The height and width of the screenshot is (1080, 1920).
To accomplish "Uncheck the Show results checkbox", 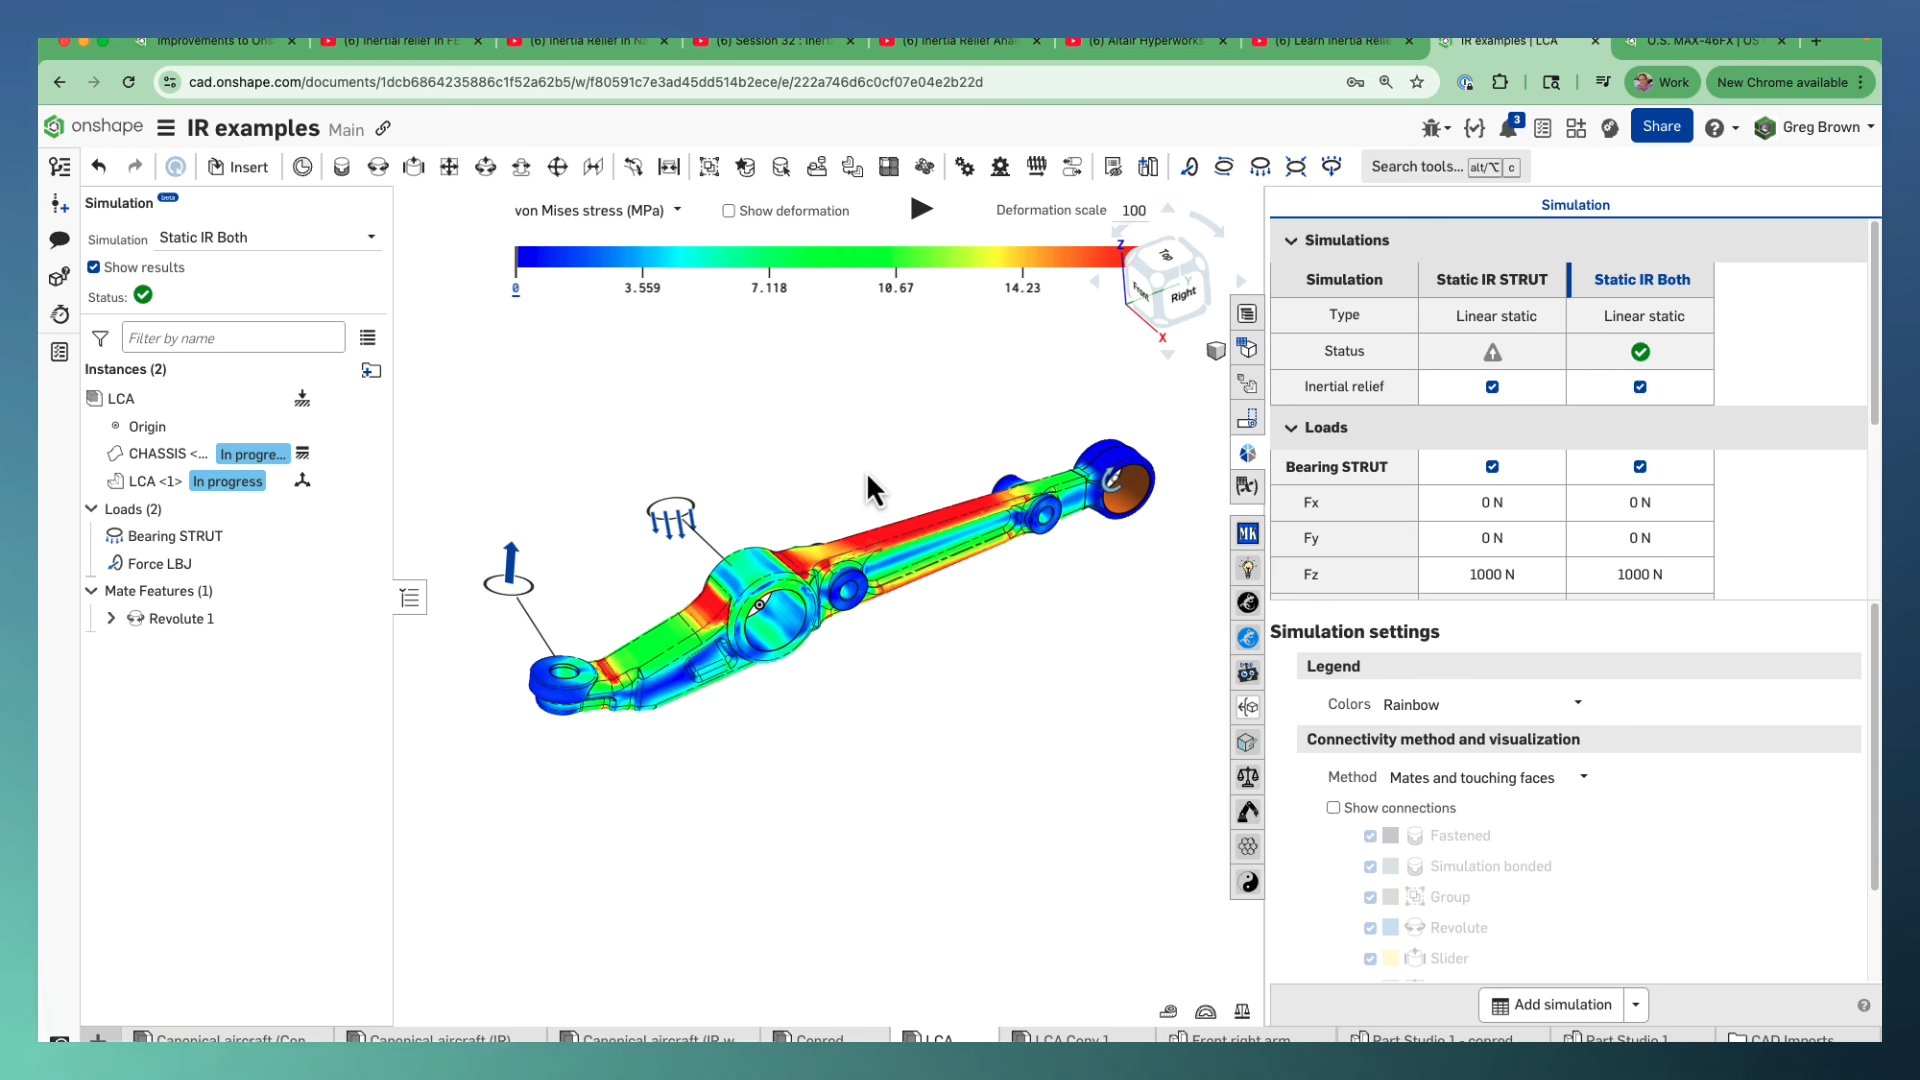I will click(x=93, y=267).
